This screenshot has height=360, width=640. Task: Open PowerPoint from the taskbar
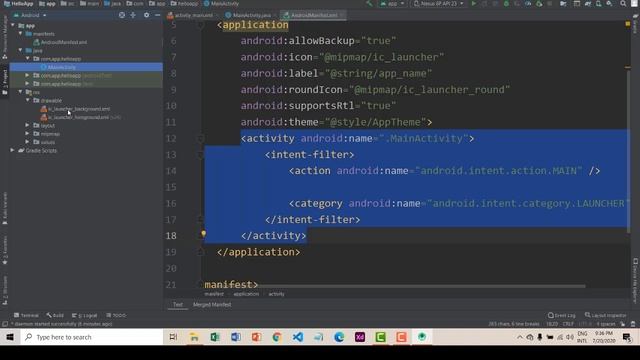click(256, 337)
